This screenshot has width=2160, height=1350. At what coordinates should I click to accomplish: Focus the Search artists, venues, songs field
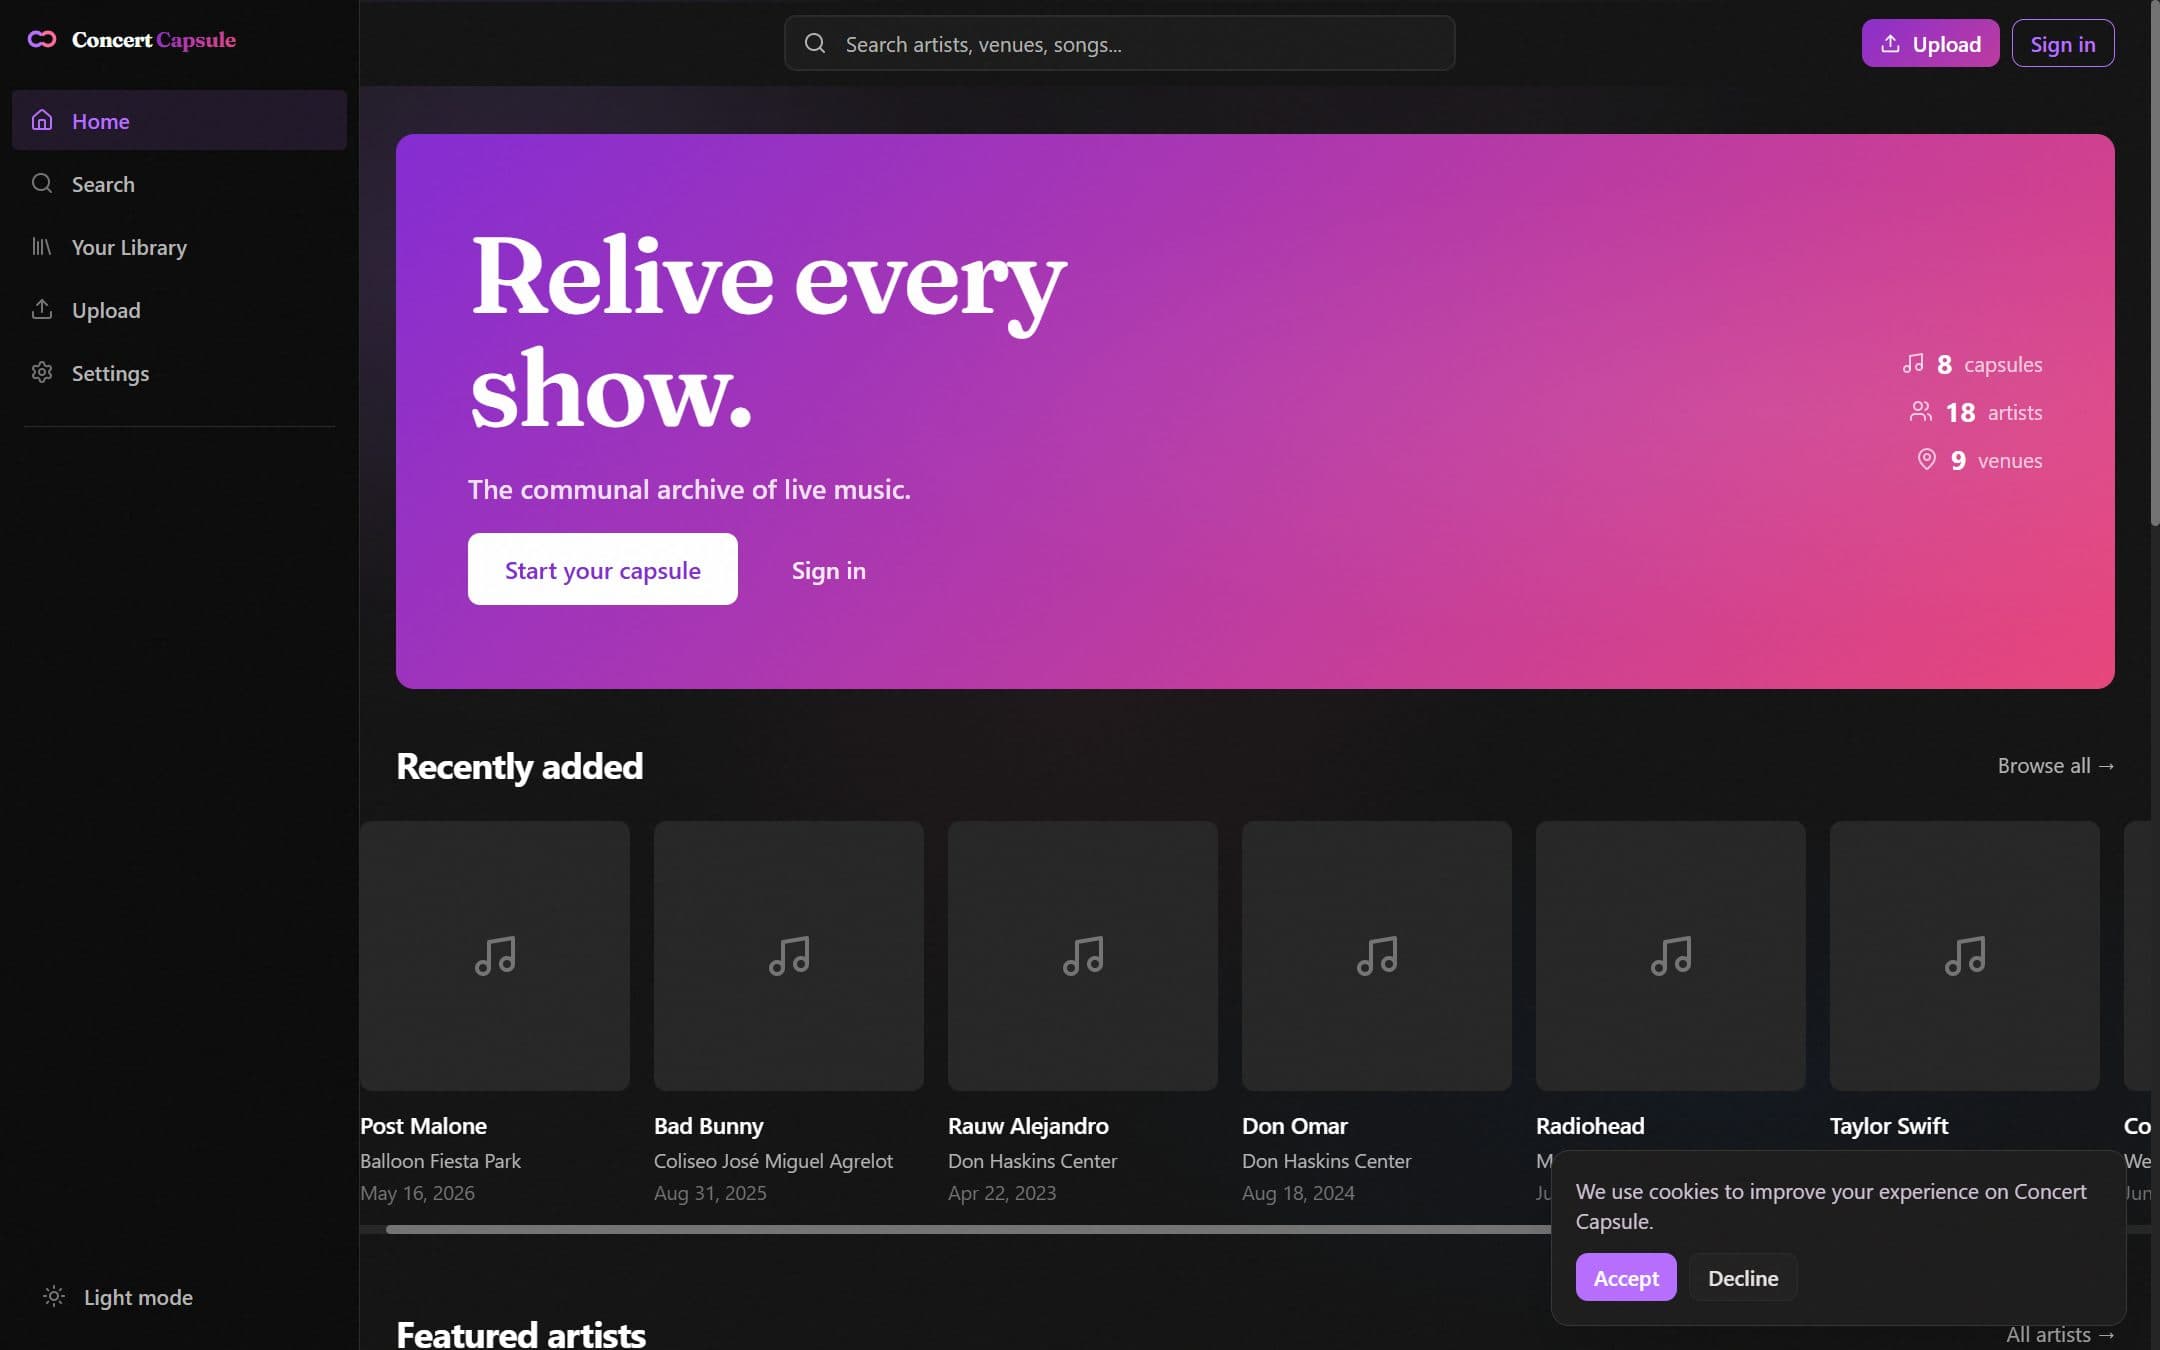click(1119, 43)
